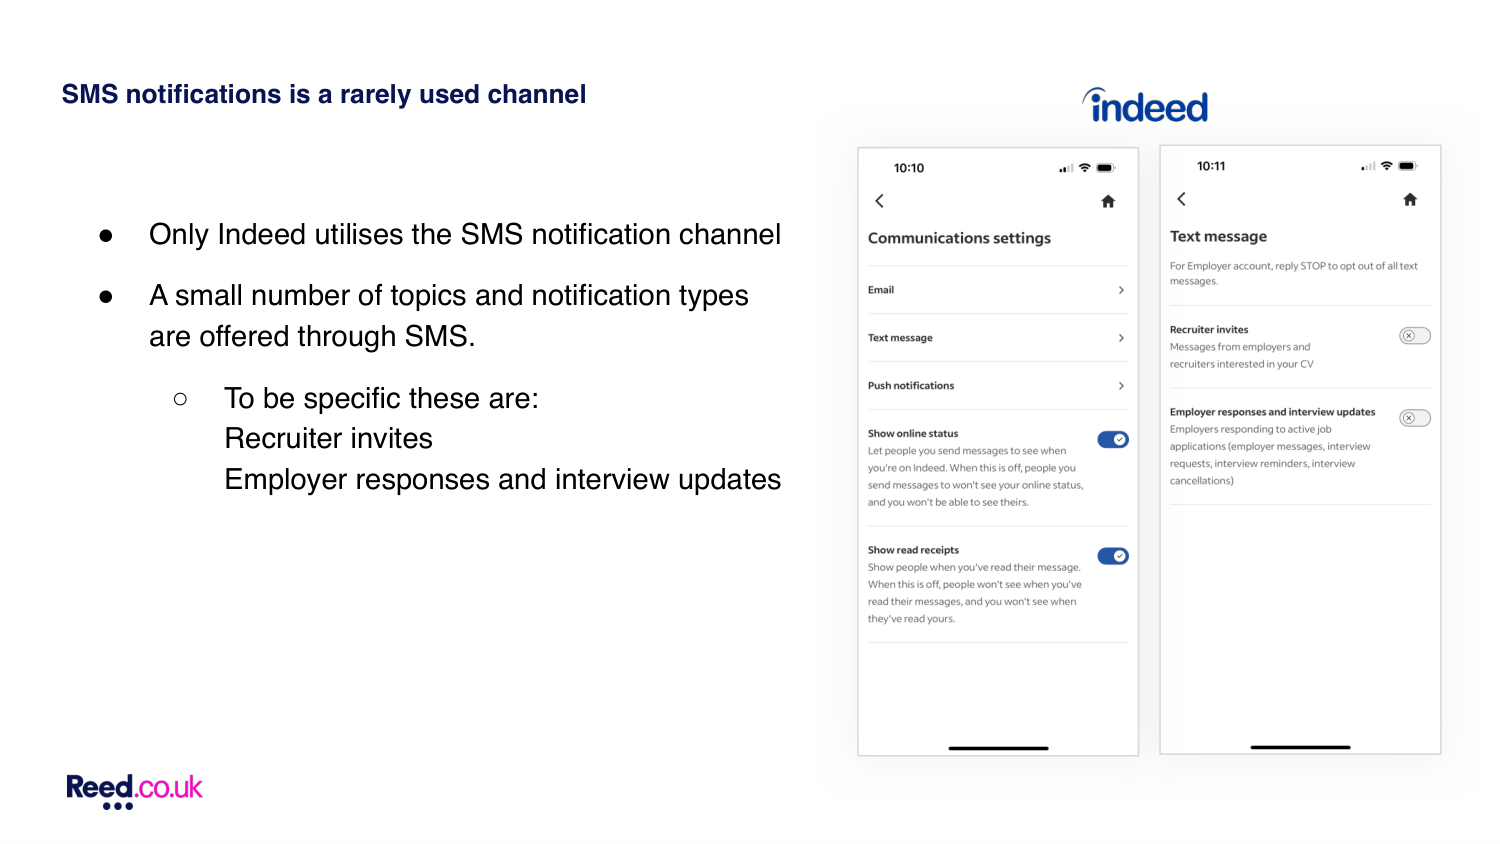Expand Text message settings chevron
Viewport: 1500px width, 844px height.
pyautogui.click(x=1121, y=337)
